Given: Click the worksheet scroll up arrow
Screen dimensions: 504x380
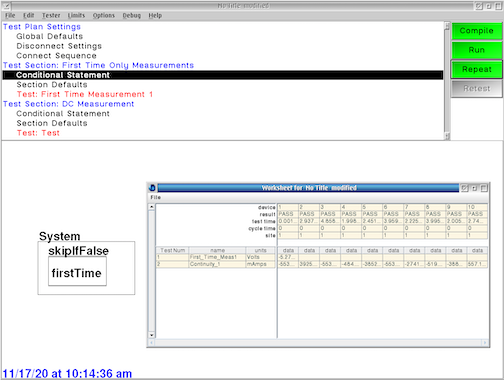Looking at the screenshot, I should click(152, 207).
